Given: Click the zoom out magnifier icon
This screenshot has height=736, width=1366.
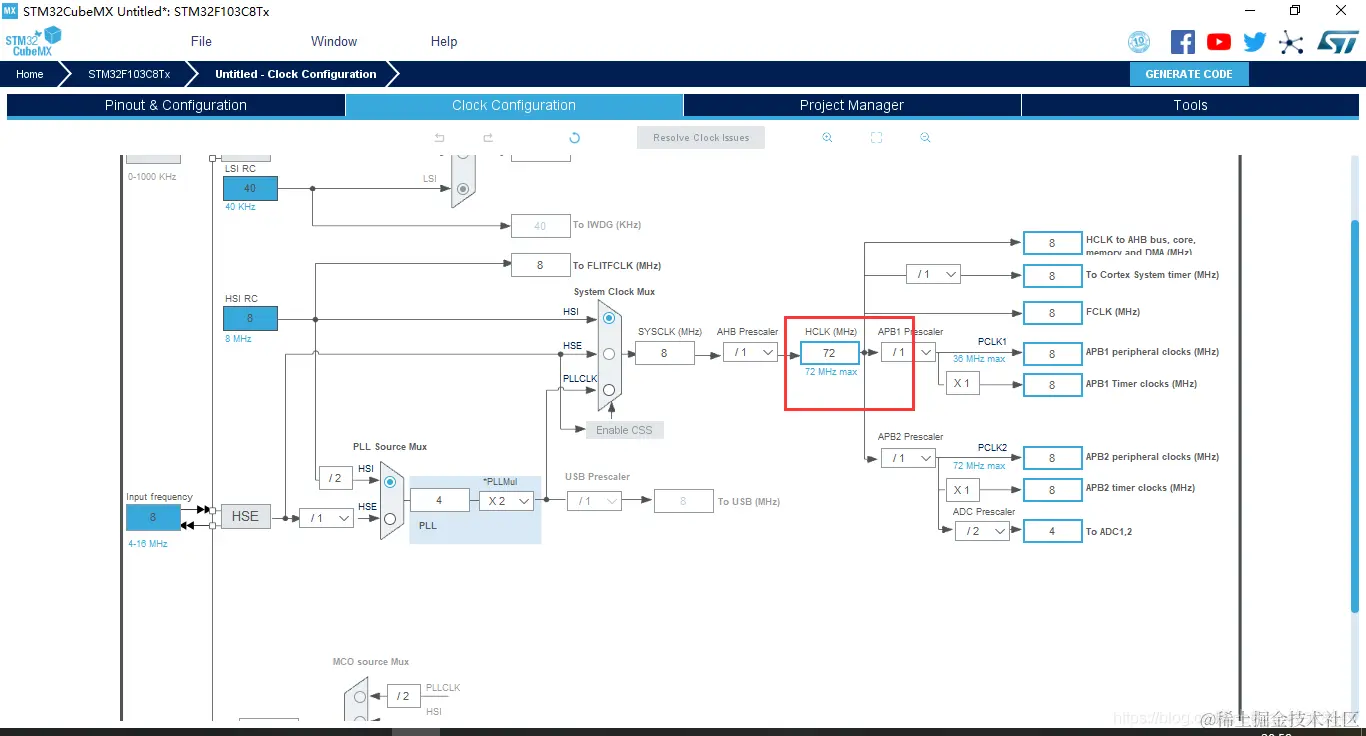Looking at the screenshot, I should point(924,137).
